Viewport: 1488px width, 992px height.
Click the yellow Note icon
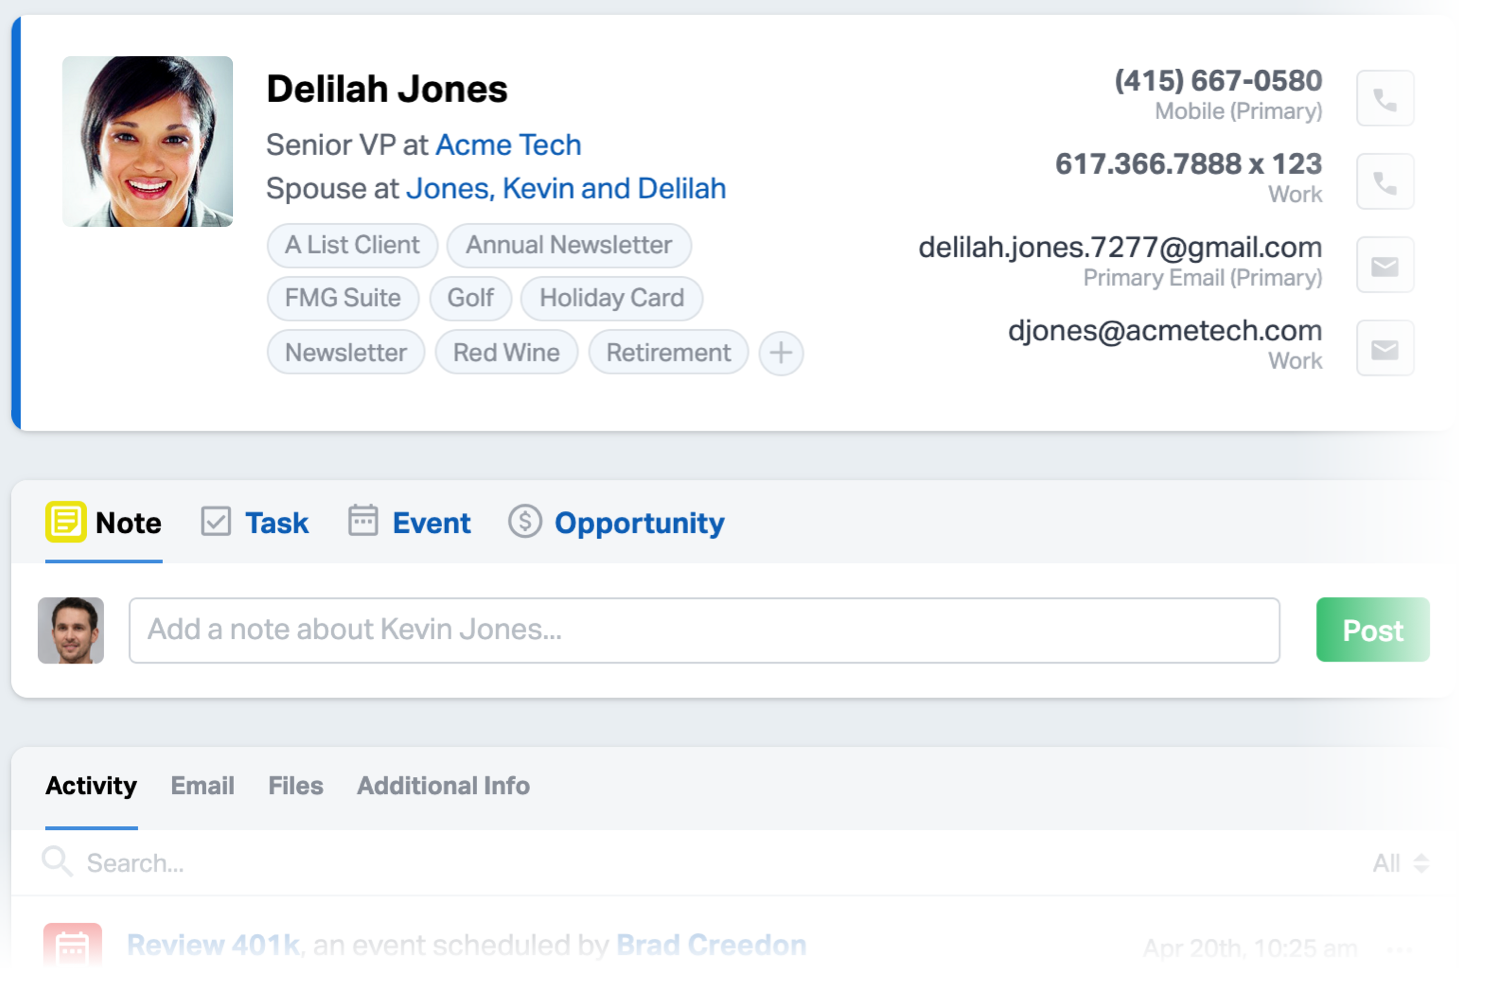pyautogui.click(x=66, y=522)
